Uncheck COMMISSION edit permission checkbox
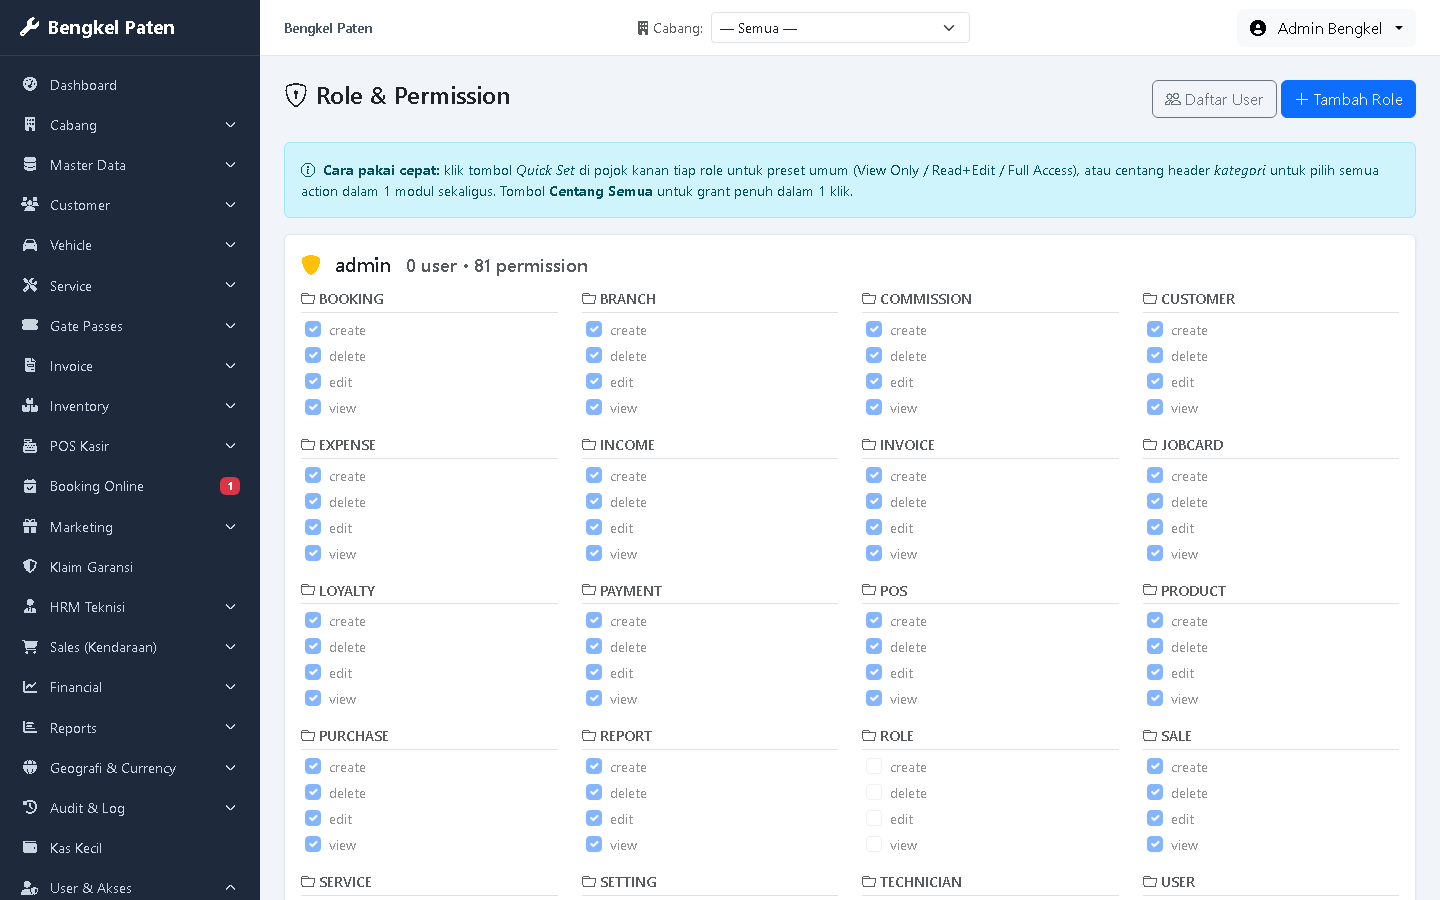 point(874,381)
